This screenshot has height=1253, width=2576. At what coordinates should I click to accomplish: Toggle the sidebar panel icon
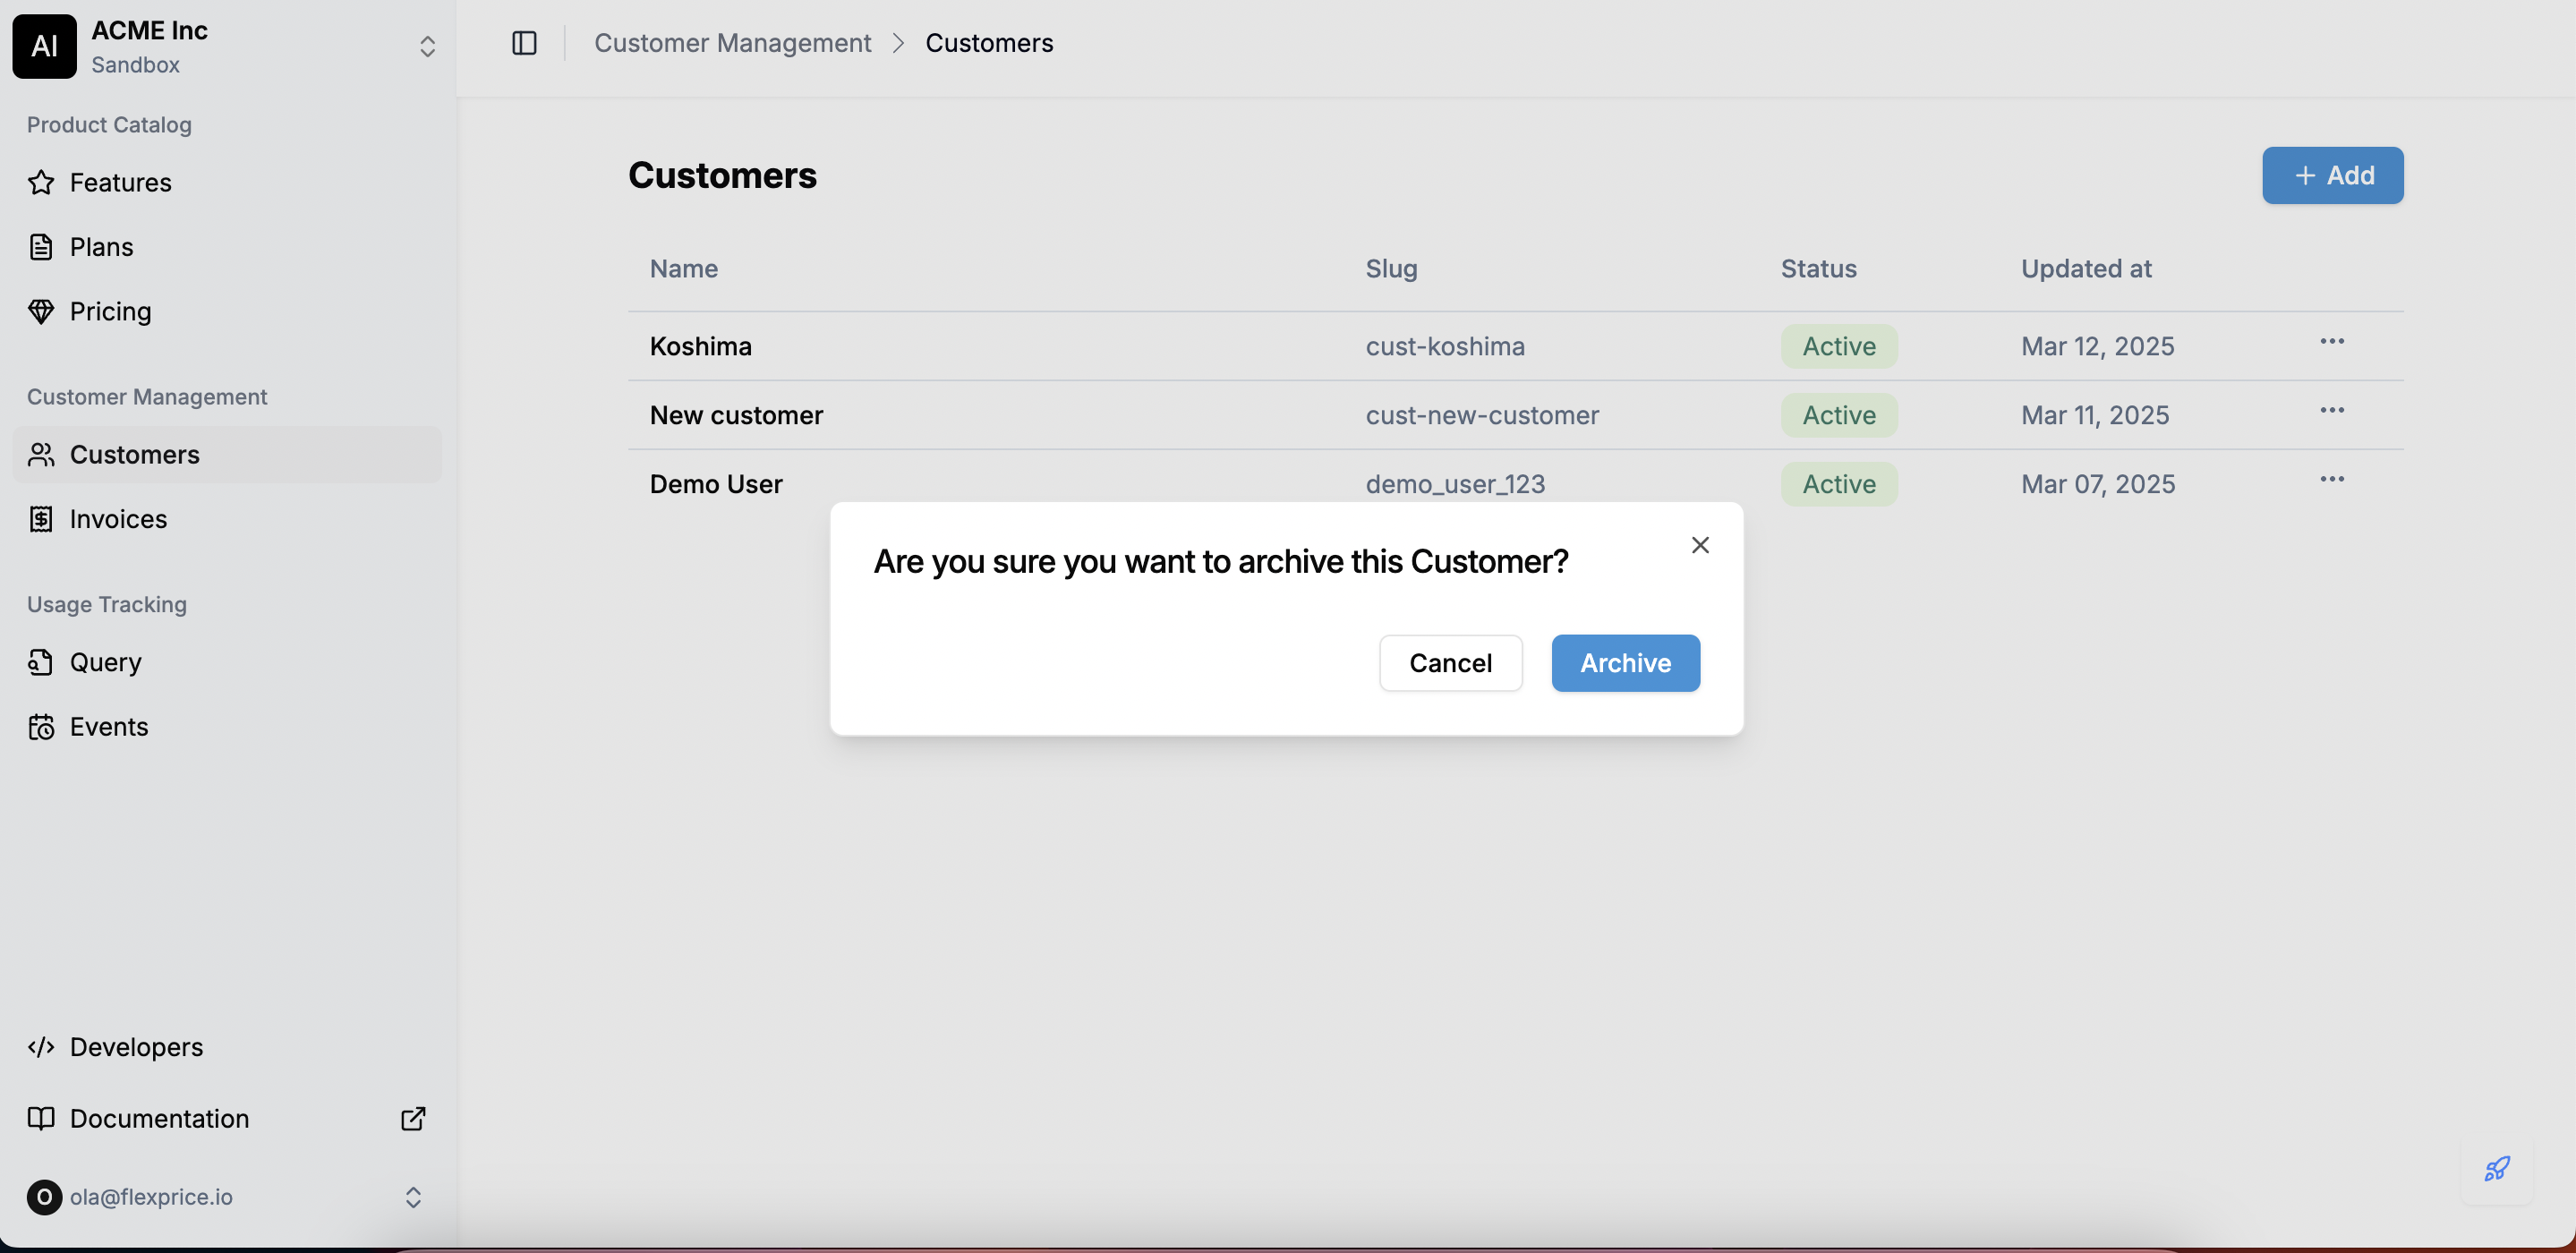click(524, 43)
